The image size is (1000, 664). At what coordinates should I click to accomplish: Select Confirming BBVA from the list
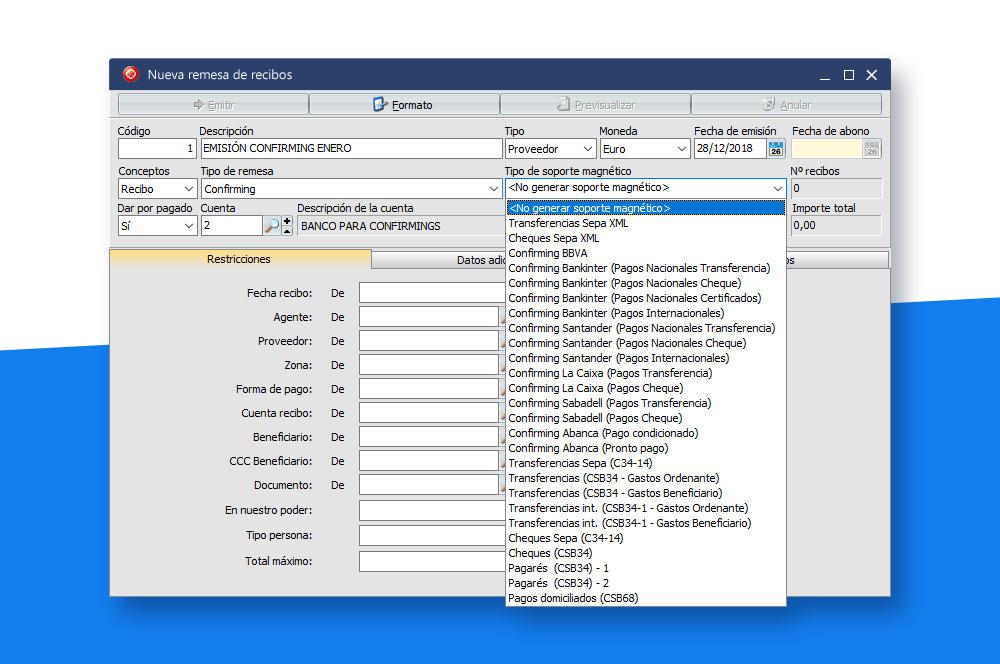click(548, 253)
